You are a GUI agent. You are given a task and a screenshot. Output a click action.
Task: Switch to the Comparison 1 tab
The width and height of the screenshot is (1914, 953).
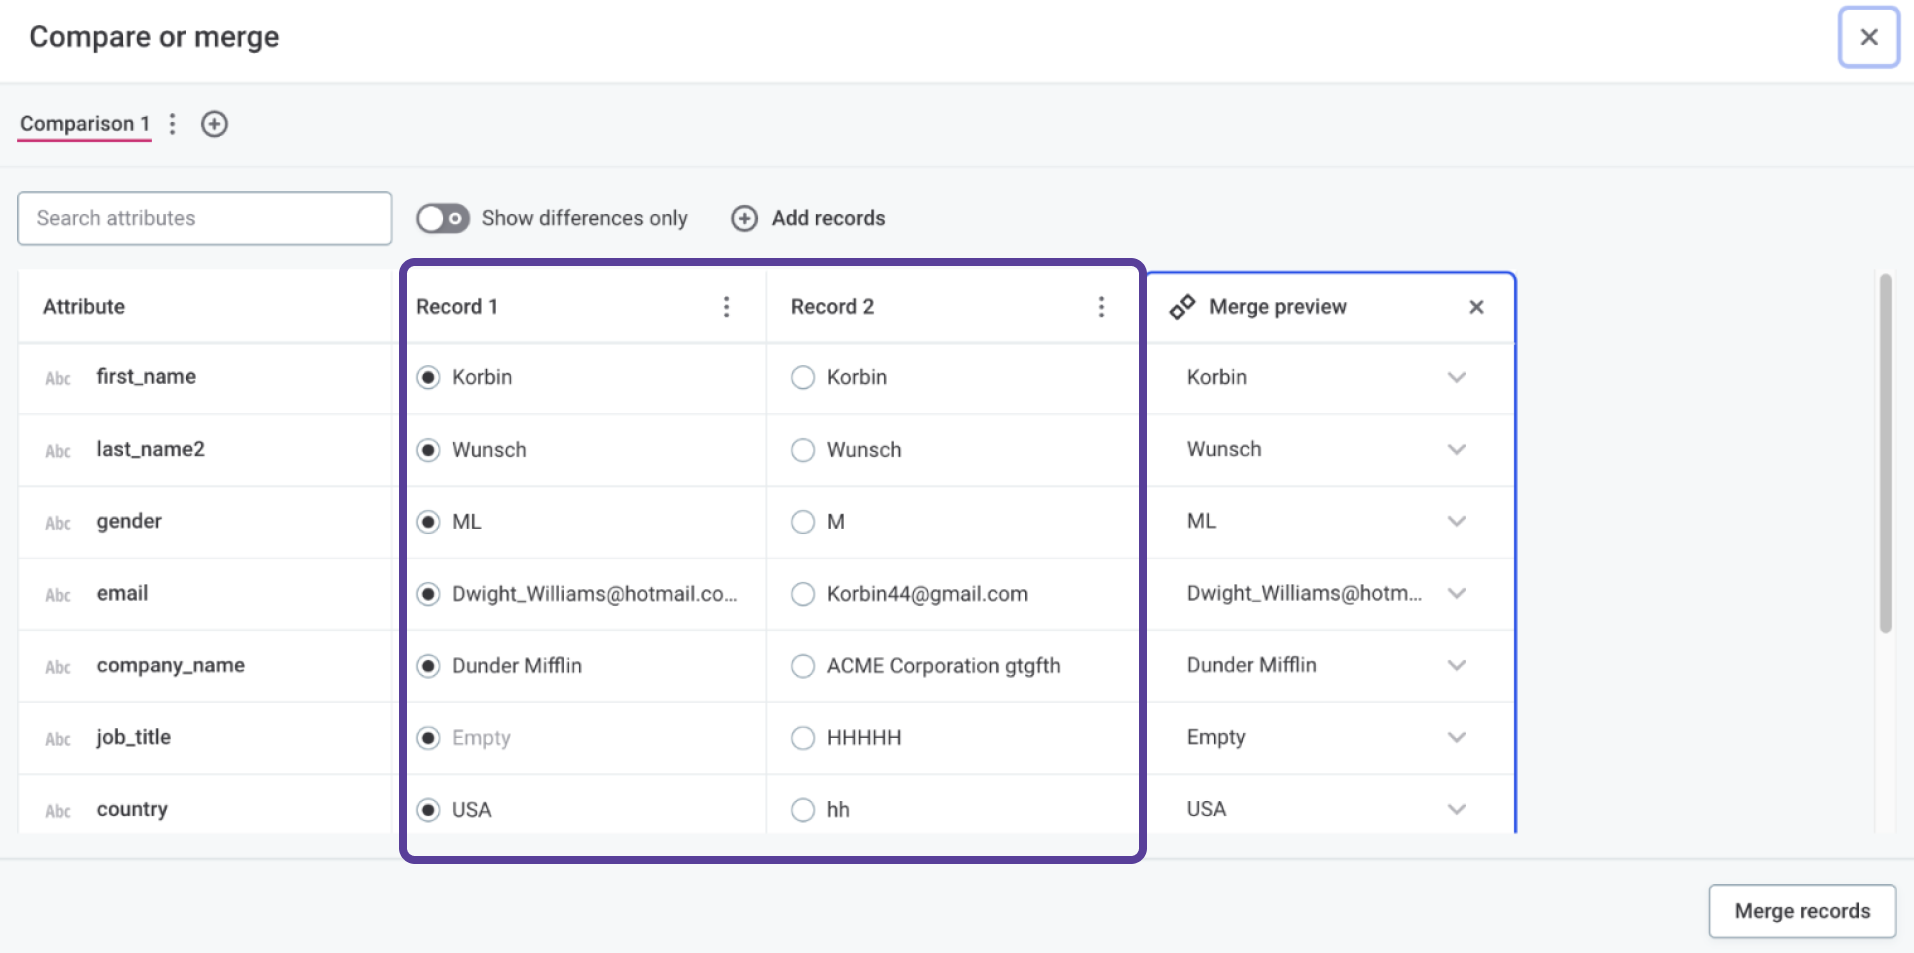(84, 124)
